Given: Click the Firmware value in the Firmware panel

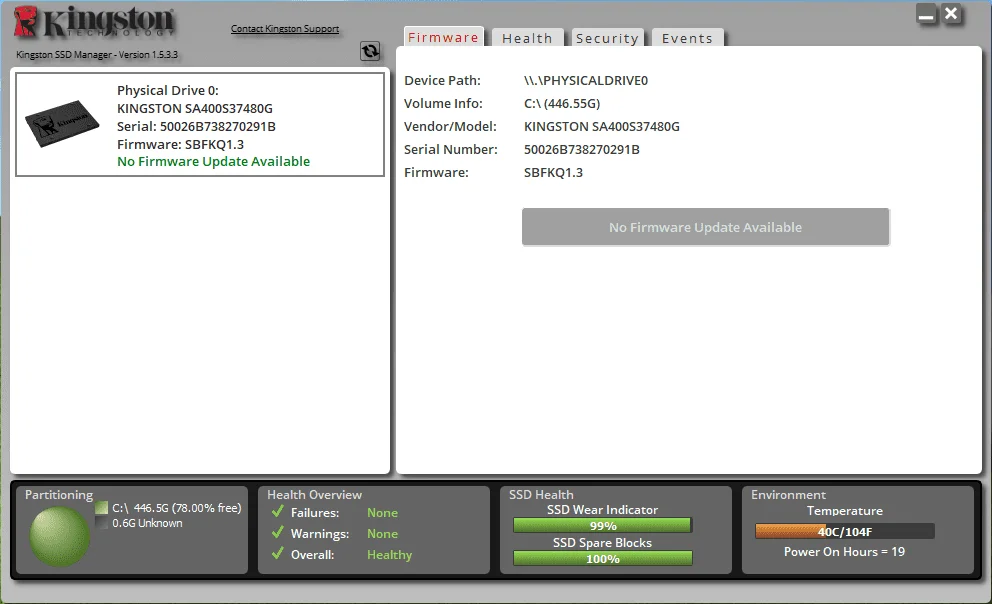Looking at the screenshot, I should pyautogui.click(x=553, y=172).
